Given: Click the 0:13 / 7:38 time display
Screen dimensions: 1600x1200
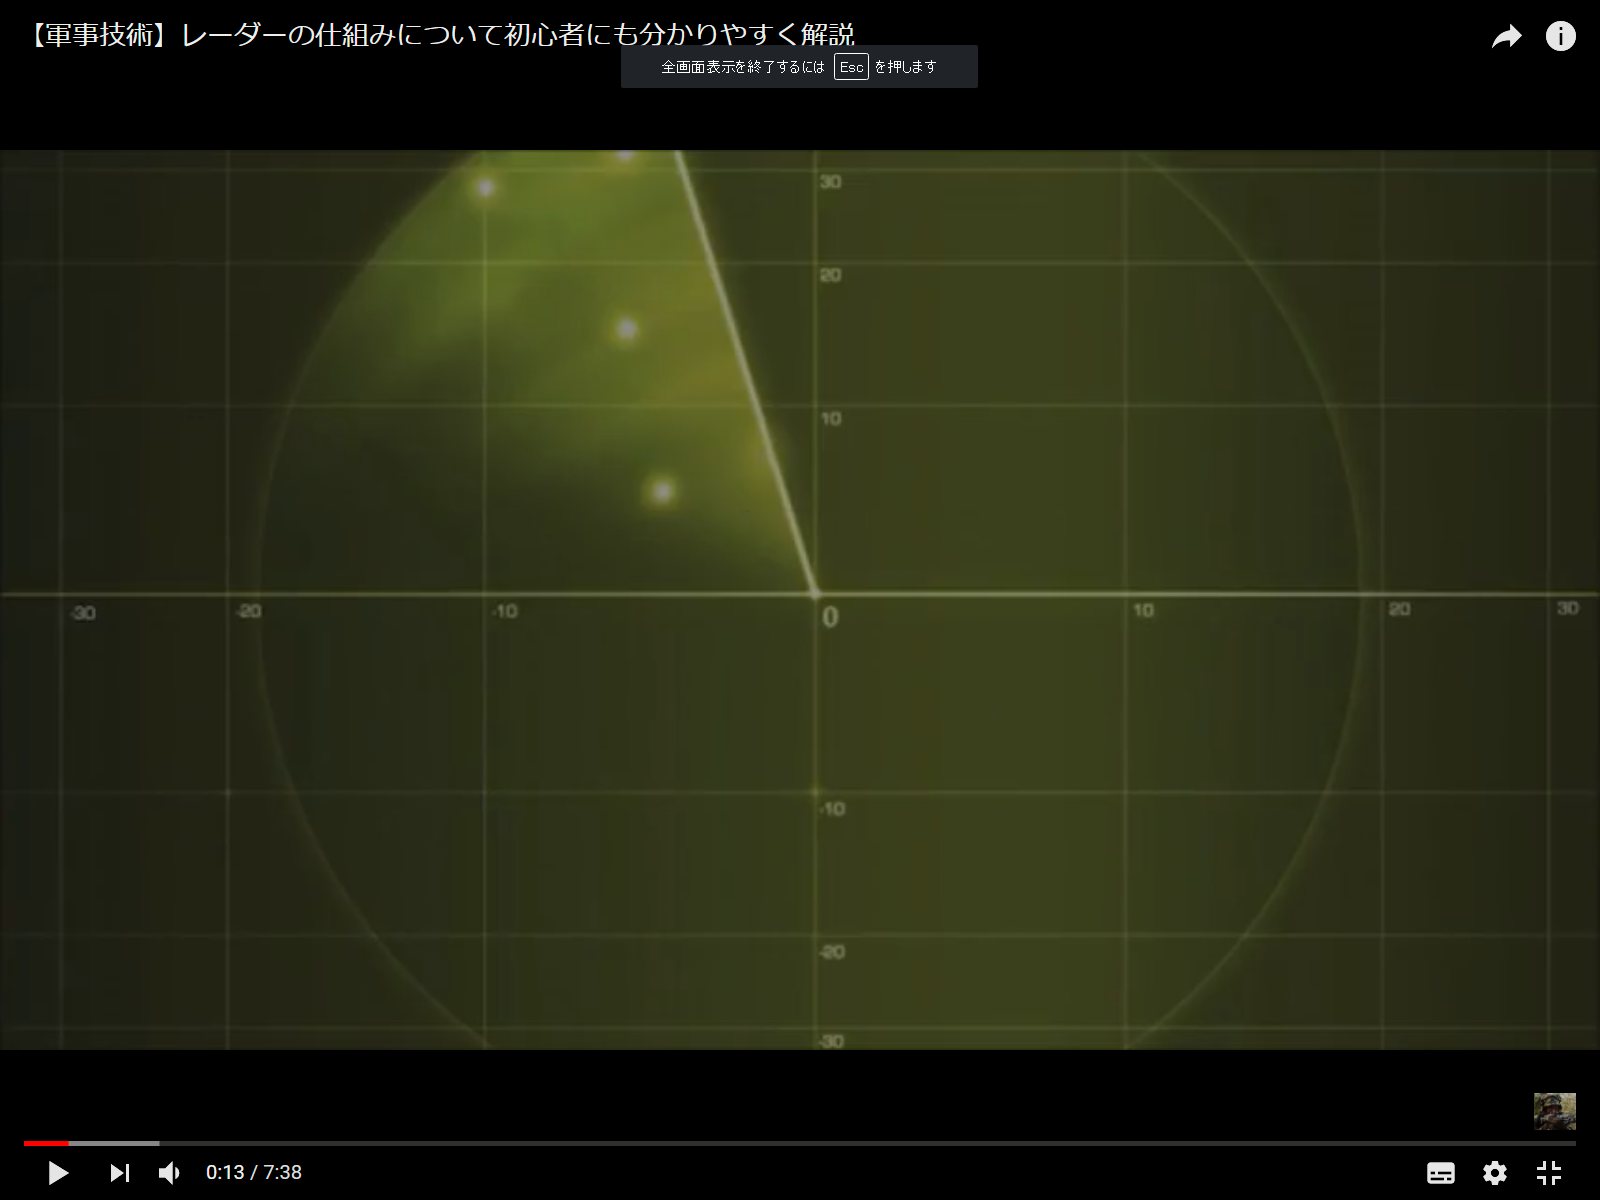Looking at the screenshot, I should pos(254,1172).
